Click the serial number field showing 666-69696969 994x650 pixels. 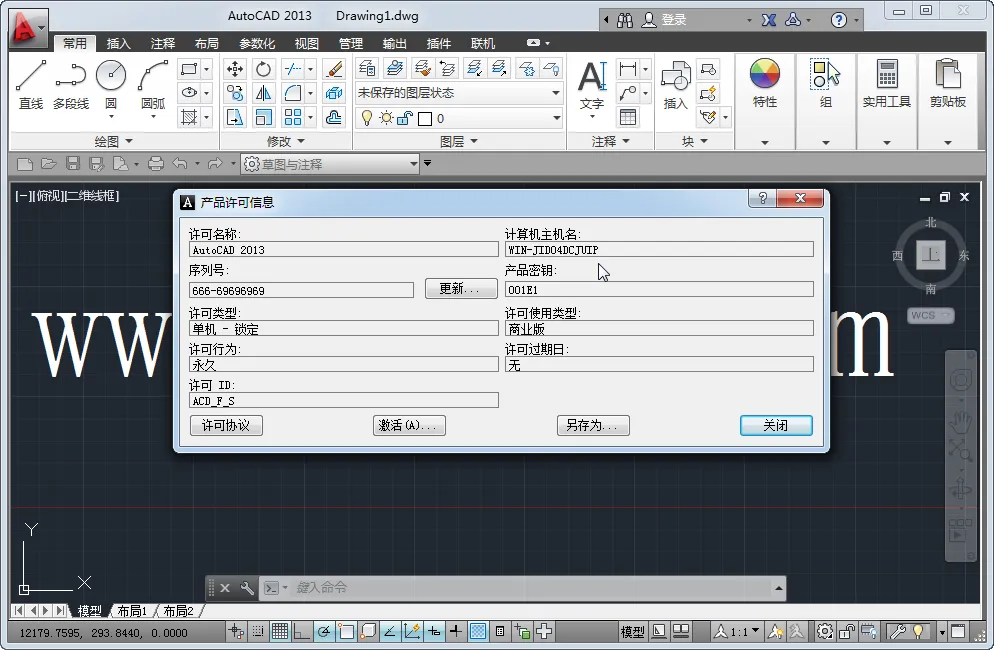tap(300, 290)
